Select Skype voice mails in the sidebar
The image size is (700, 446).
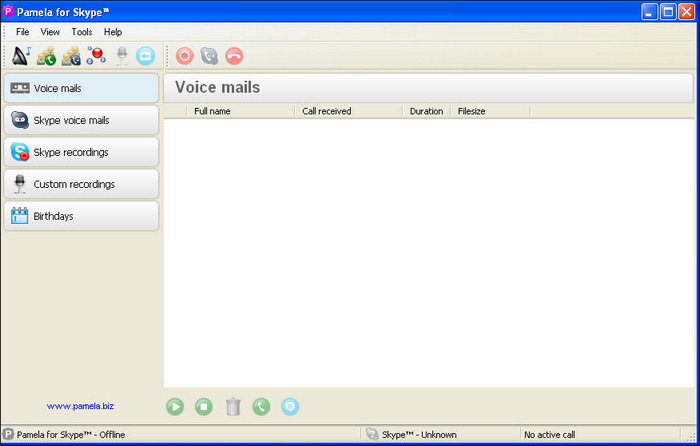[x=81, y=120]
